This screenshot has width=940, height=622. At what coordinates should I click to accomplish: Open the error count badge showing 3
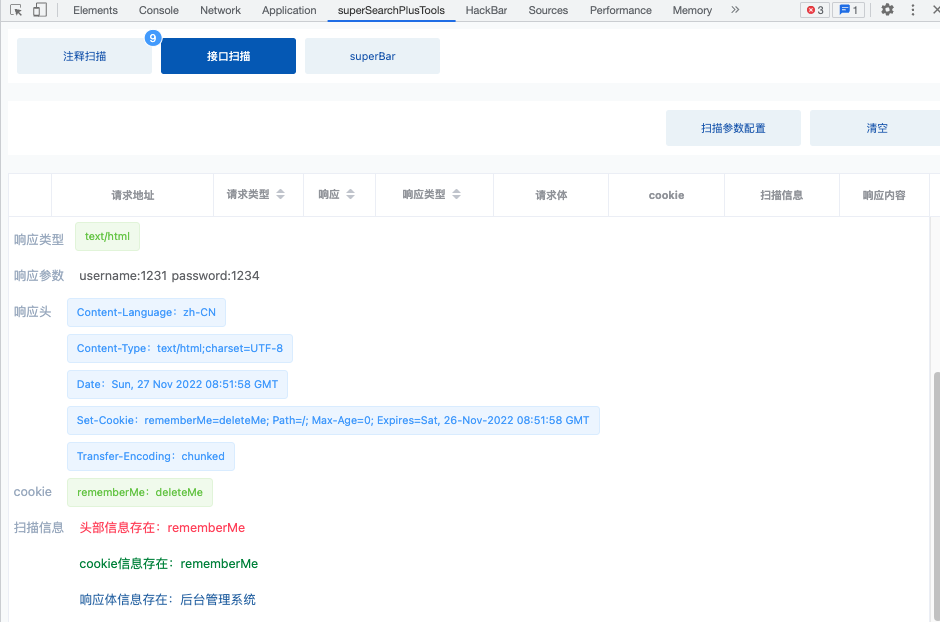coord(815,10)
